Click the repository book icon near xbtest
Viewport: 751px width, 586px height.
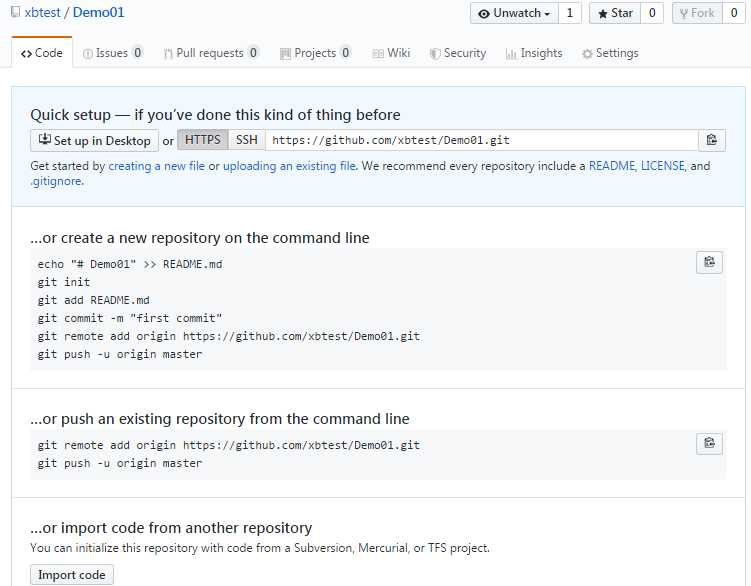(16, 12)
